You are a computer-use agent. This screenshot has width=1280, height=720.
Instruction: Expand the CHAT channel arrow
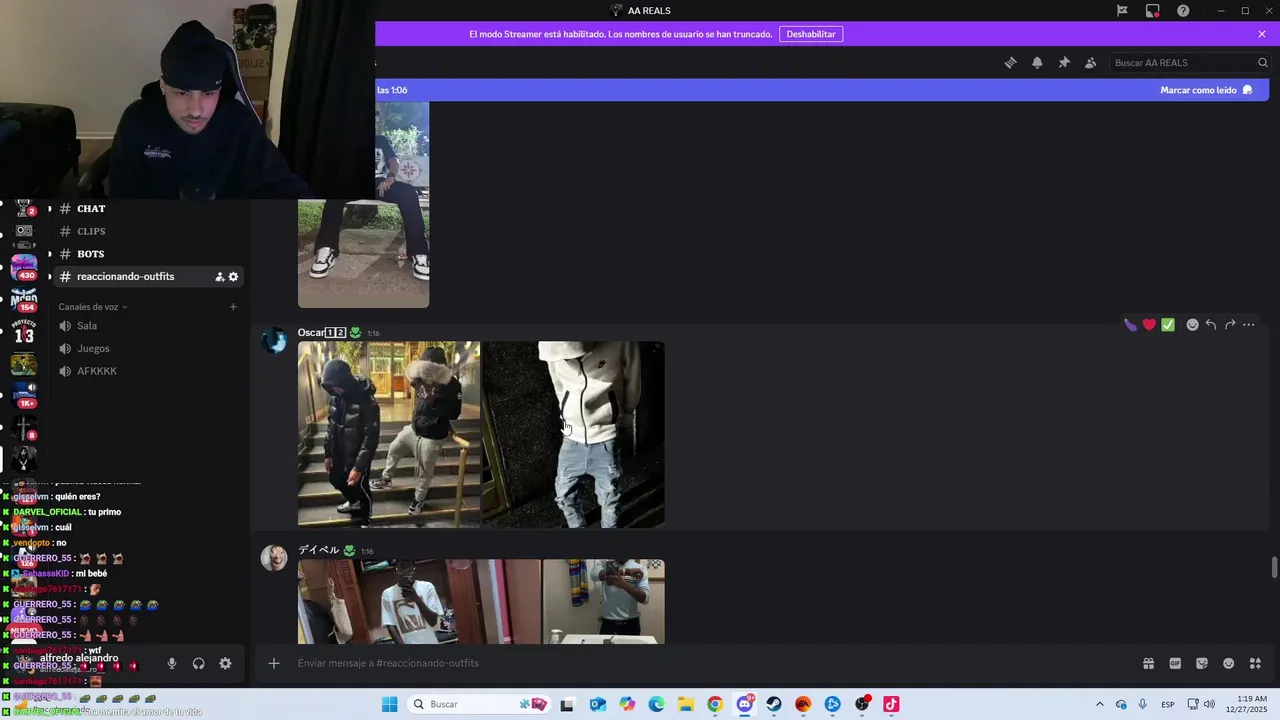[x=49, y=209]
